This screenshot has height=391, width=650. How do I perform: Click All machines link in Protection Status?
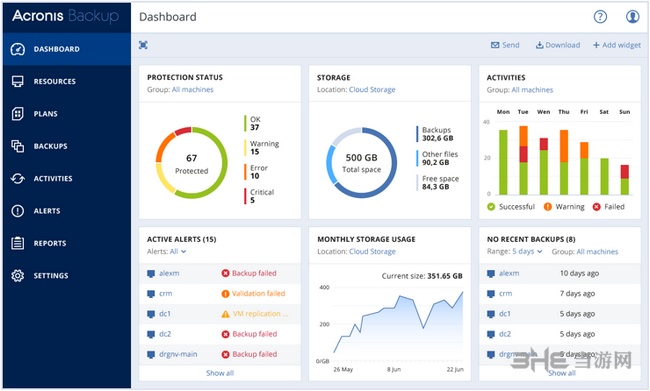[193, 90]
